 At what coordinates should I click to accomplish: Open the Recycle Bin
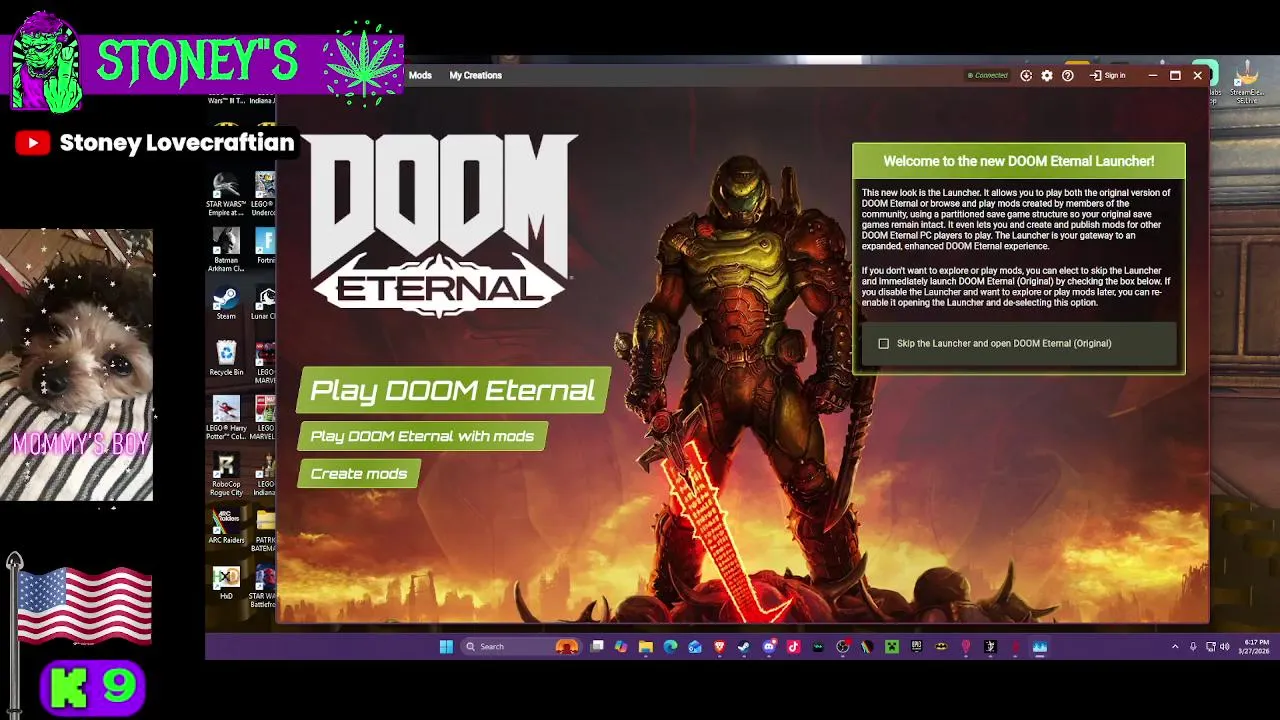(226, 359)
